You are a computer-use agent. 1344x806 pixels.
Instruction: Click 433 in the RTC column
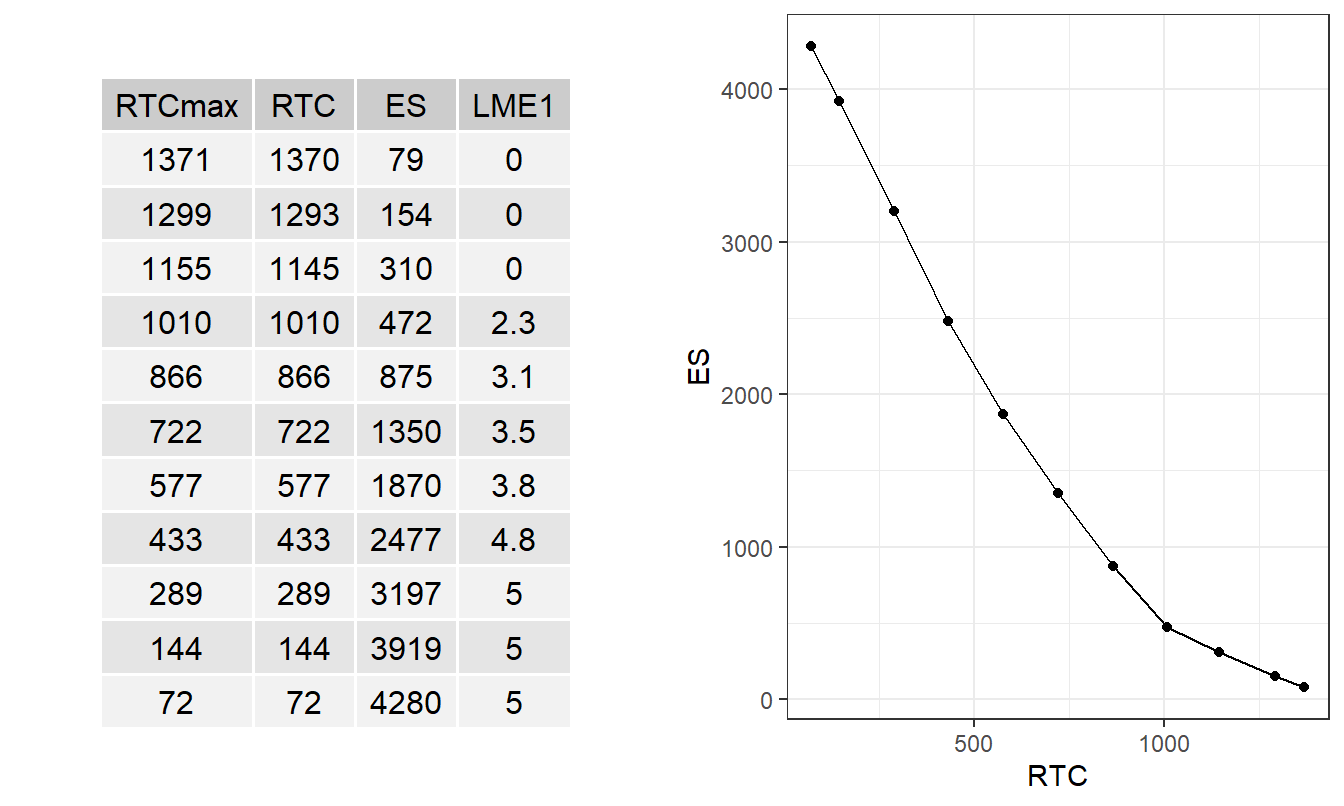click(x=304, y=539)
